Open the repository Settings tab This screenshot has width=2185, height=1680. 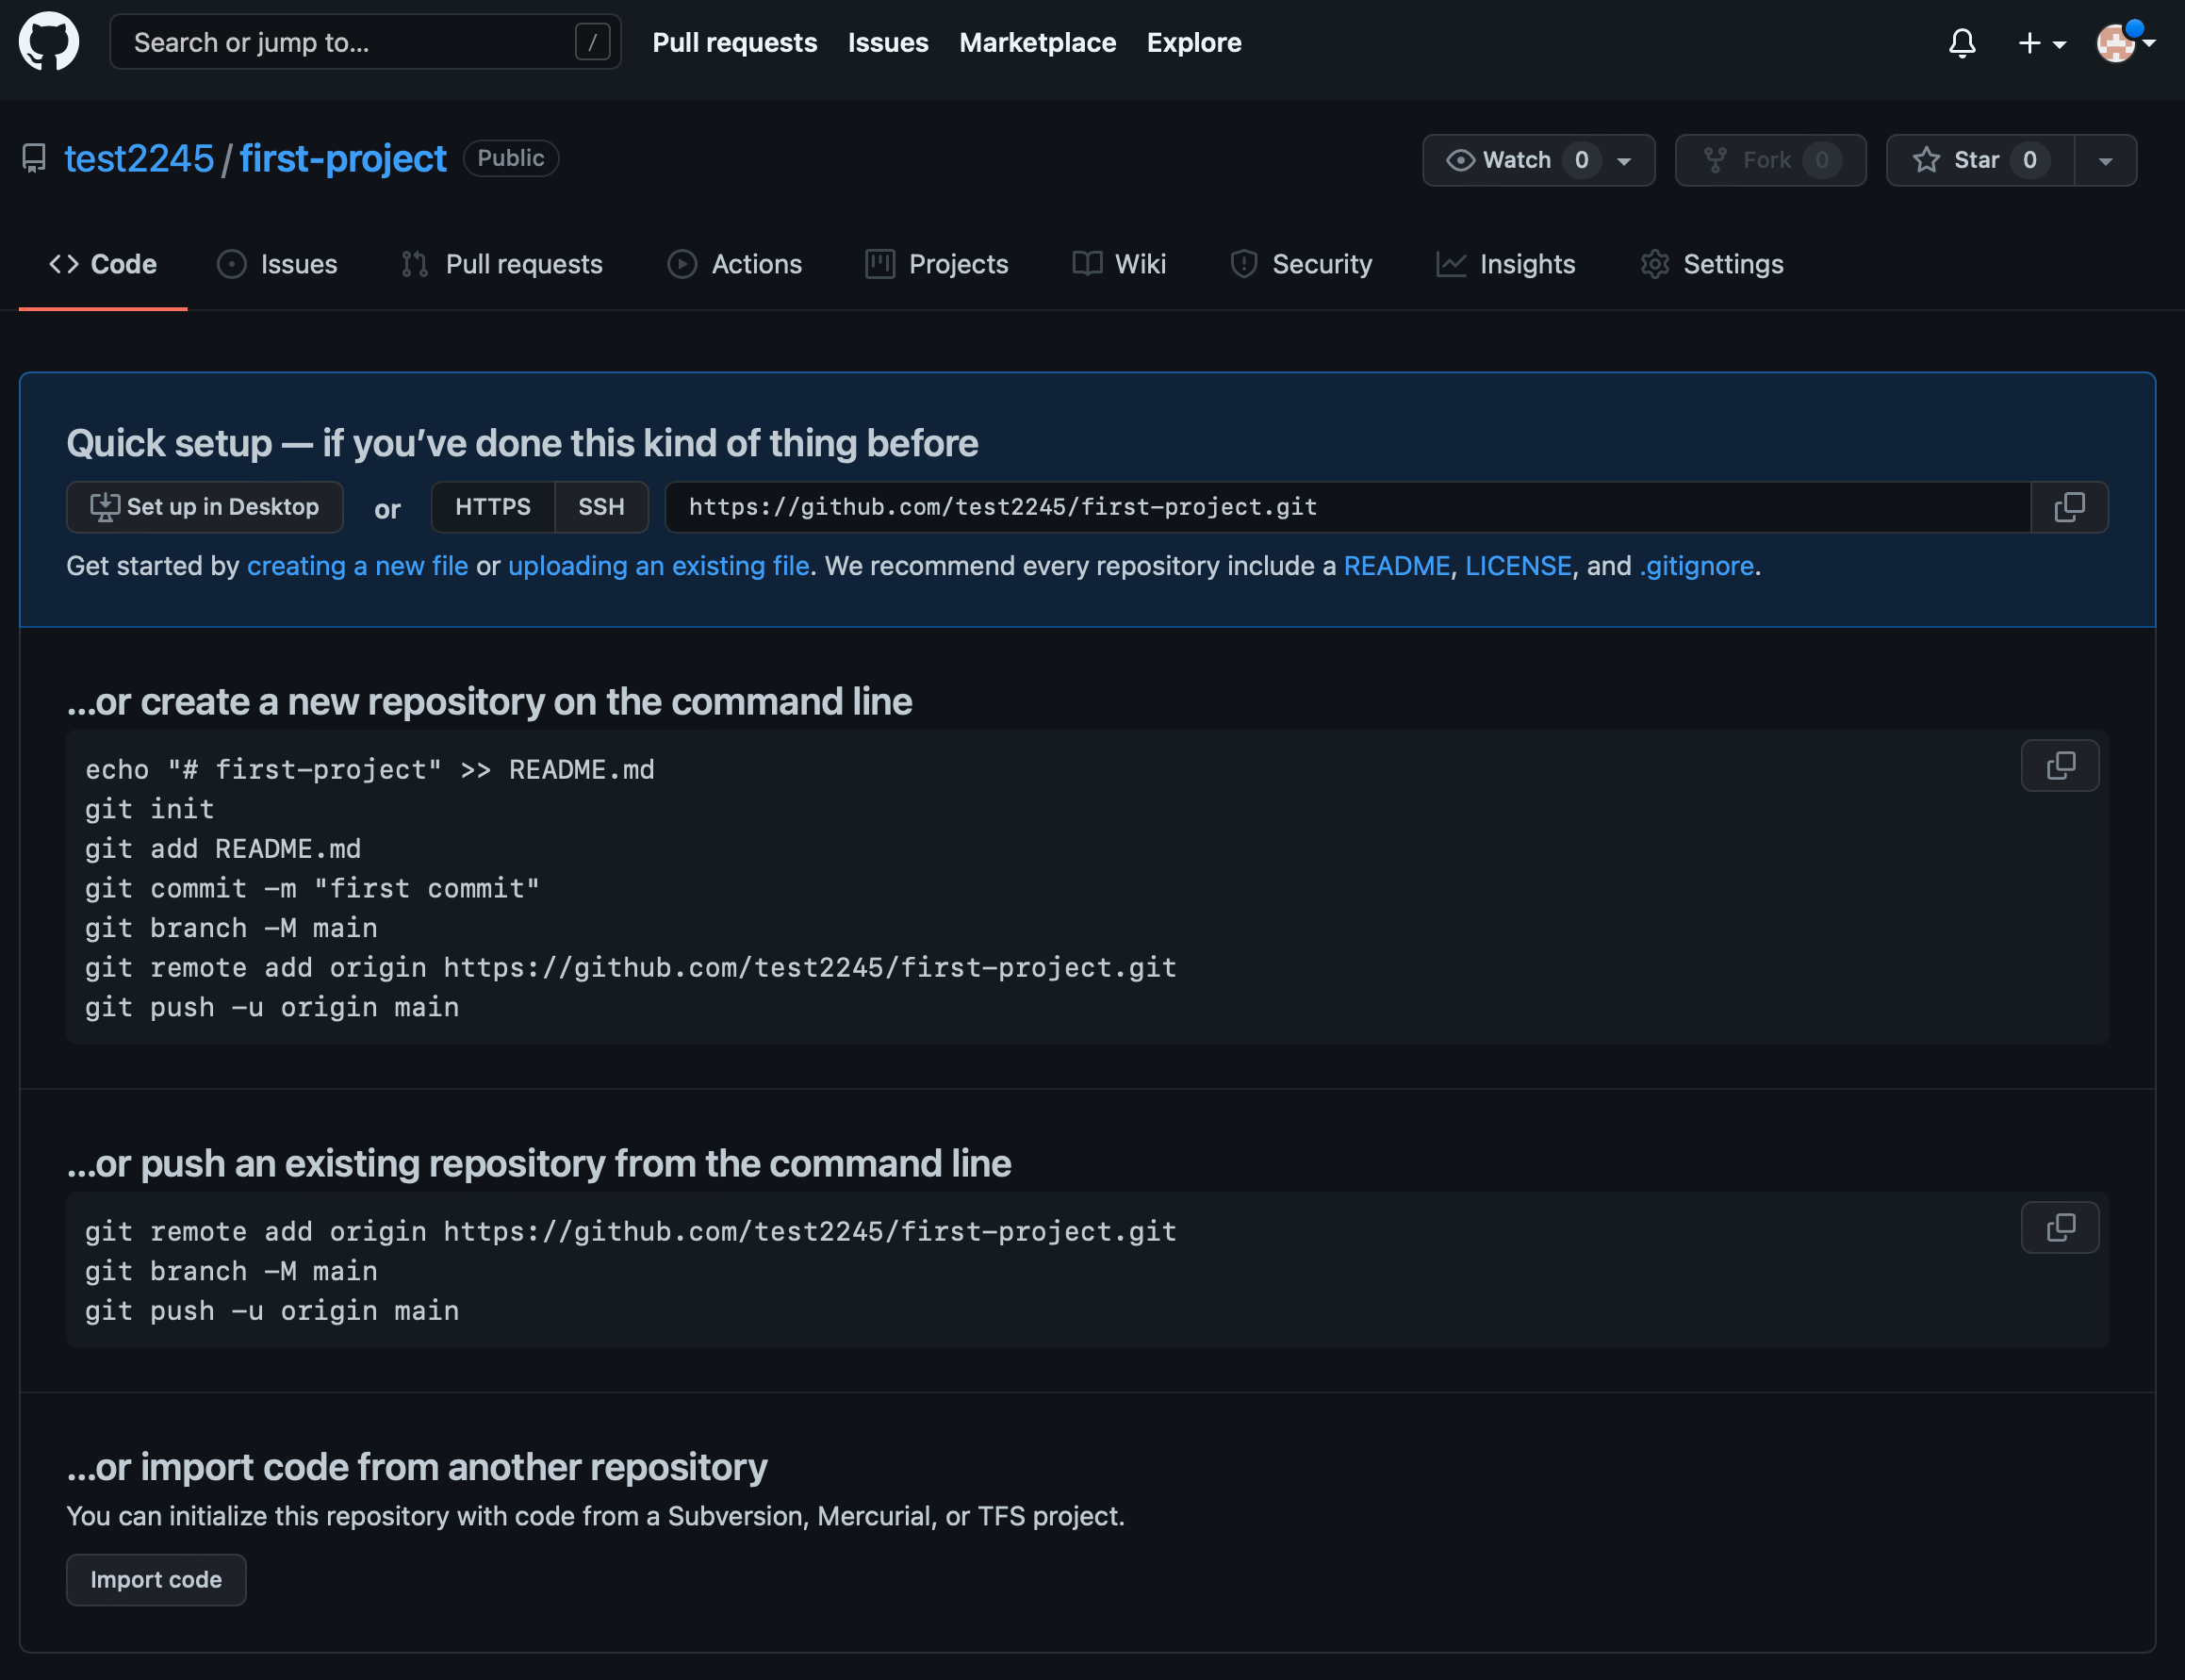click(1712, 264)
